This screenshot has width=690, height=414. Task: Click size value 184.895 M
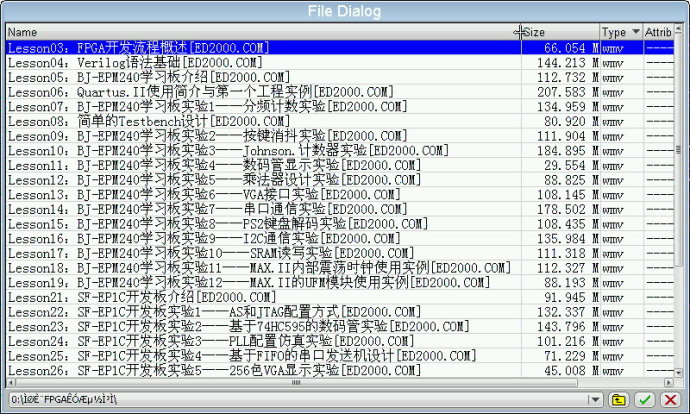tap(568, 150)
